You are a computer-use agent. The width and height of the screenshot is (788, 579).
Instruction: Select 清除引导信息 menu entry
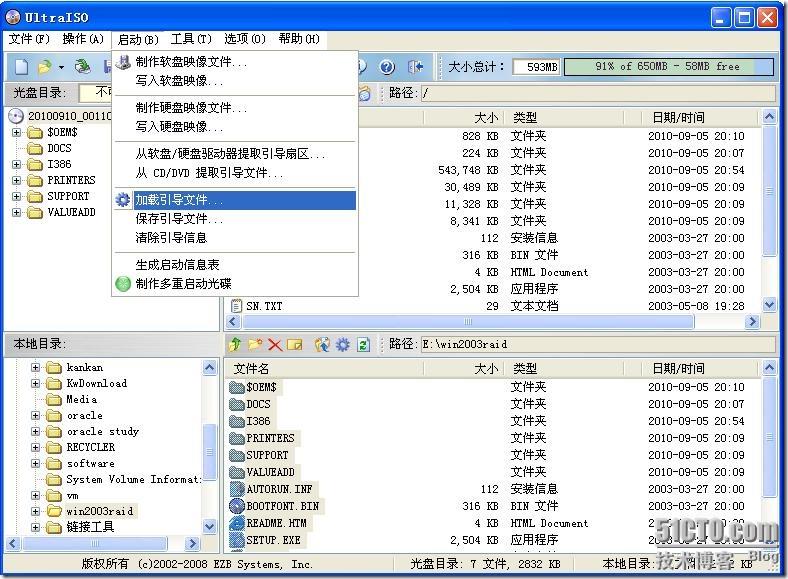pyautogui.click(x=235, y=238)
